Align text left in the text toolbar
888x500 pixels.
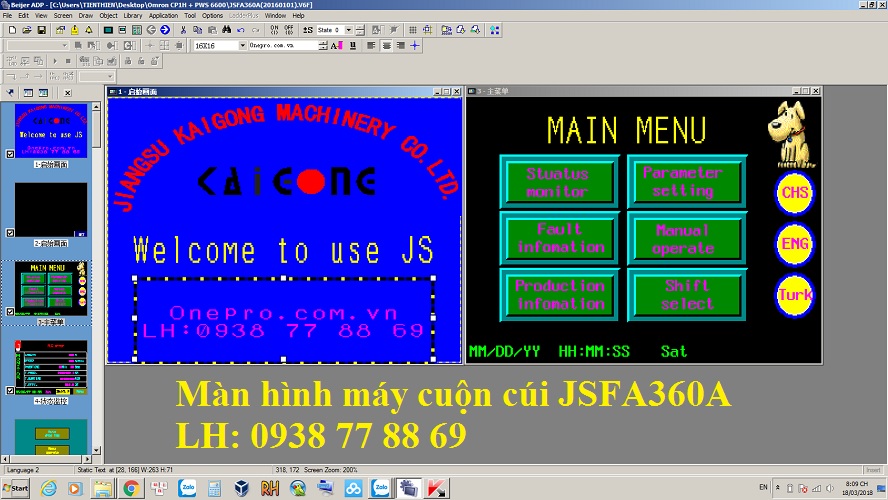click(x=371, y=46)
